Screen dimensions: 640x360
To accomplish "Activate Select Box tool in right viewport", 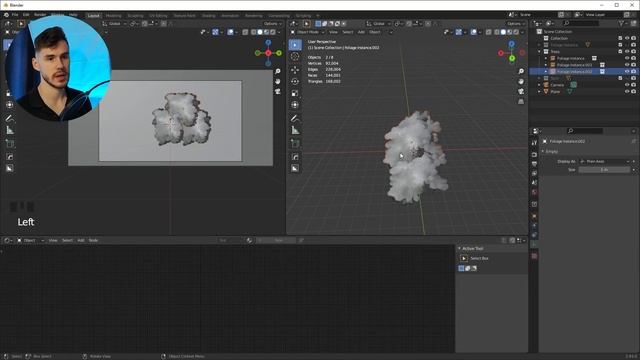I will [295, 44].
